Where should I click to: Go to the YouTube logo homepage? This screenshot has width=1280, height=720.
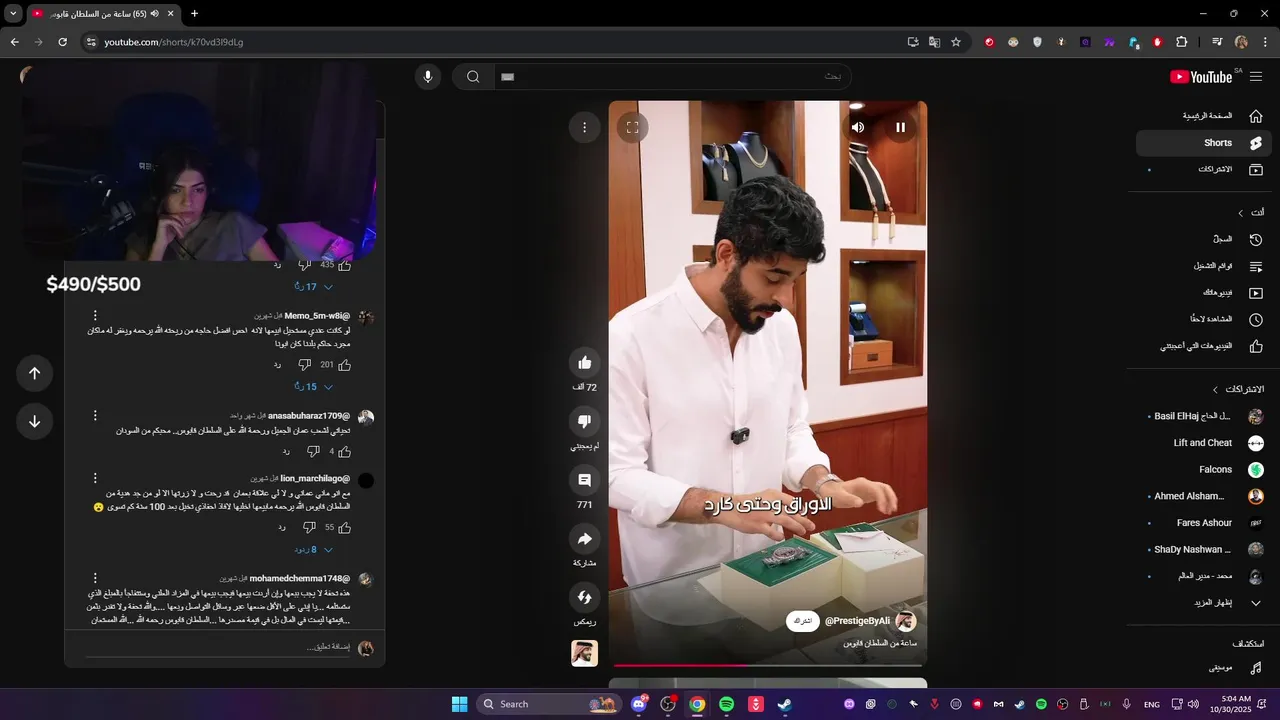coord(1200,77)
